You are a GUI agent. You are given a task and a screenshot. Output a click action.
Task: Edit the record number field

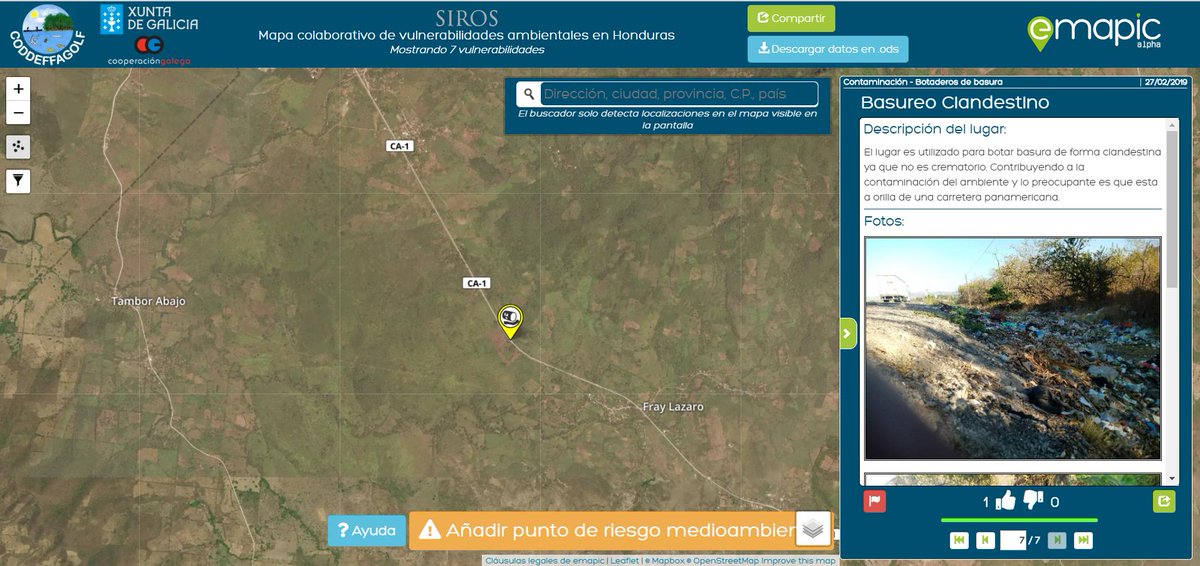[1015, 540]
